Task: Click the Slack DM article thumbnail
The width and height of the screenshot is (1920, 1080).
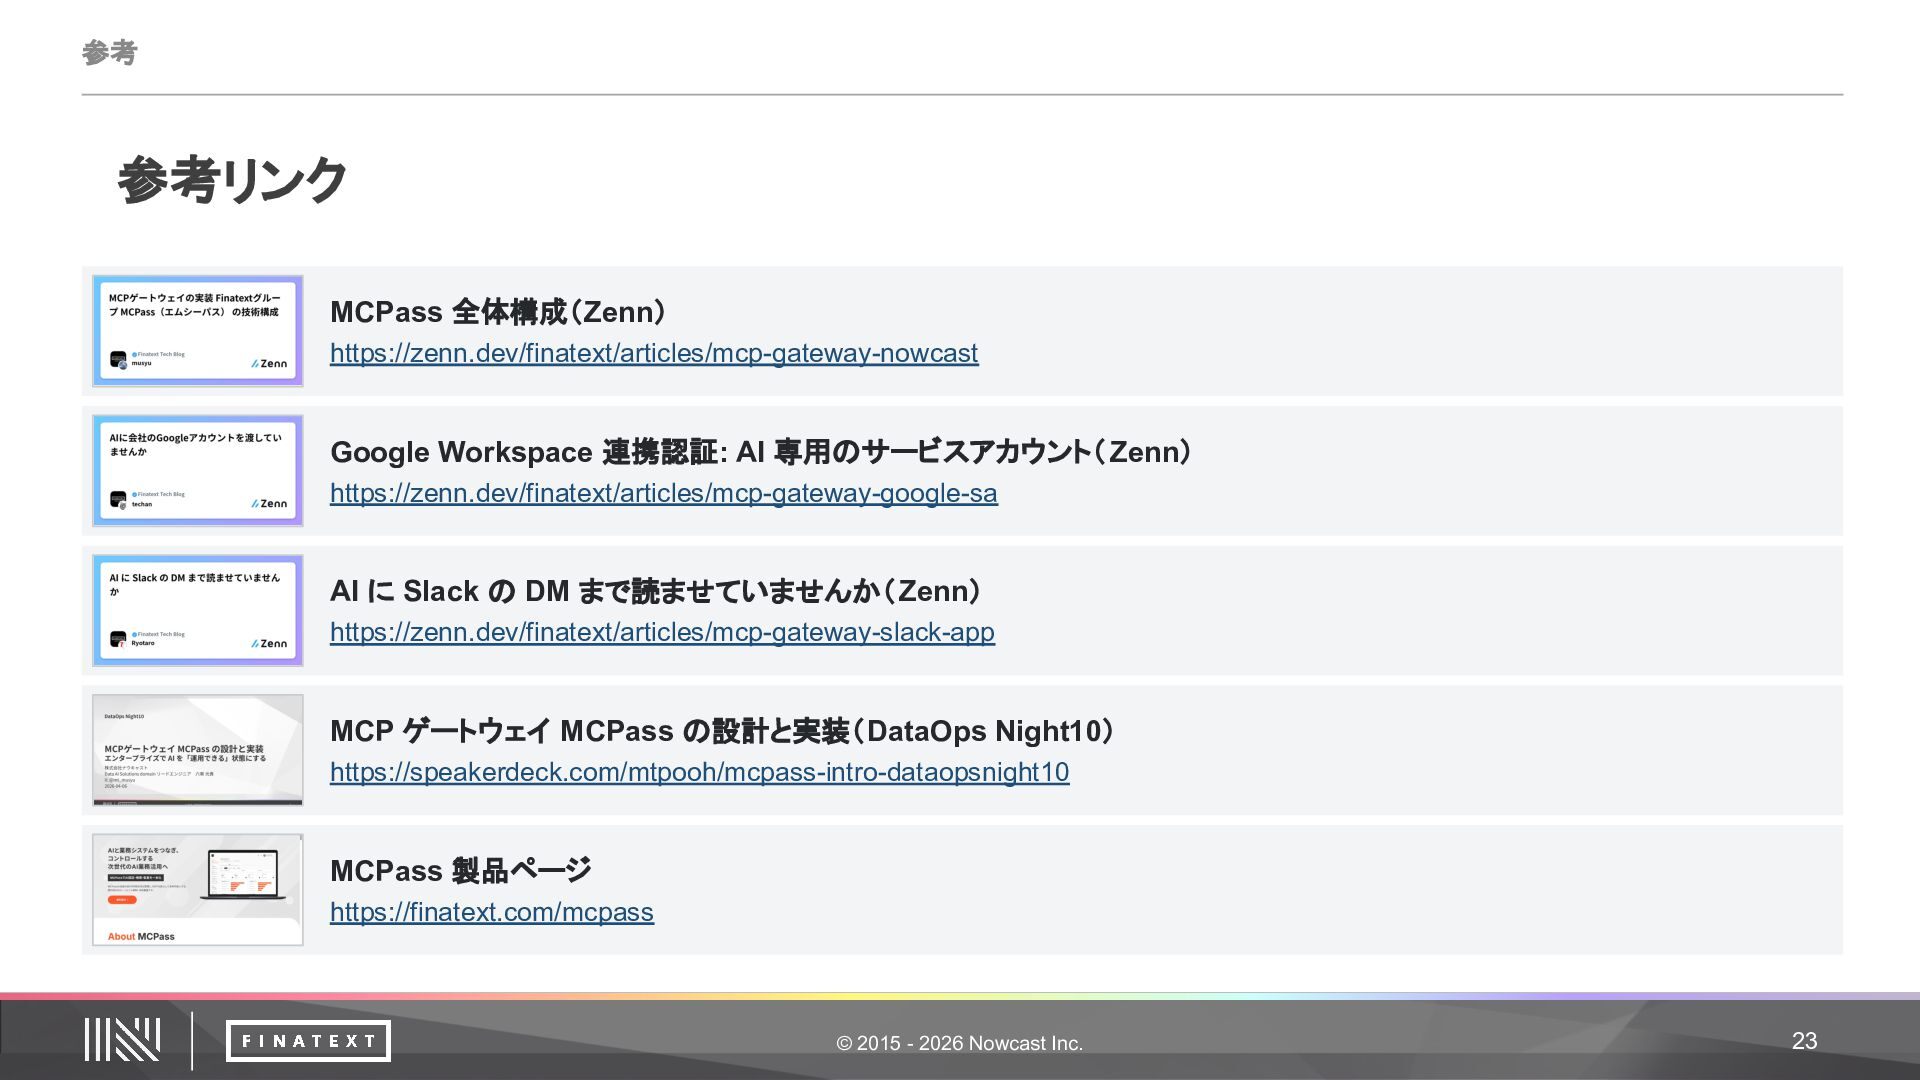Action: pos(198,610)
